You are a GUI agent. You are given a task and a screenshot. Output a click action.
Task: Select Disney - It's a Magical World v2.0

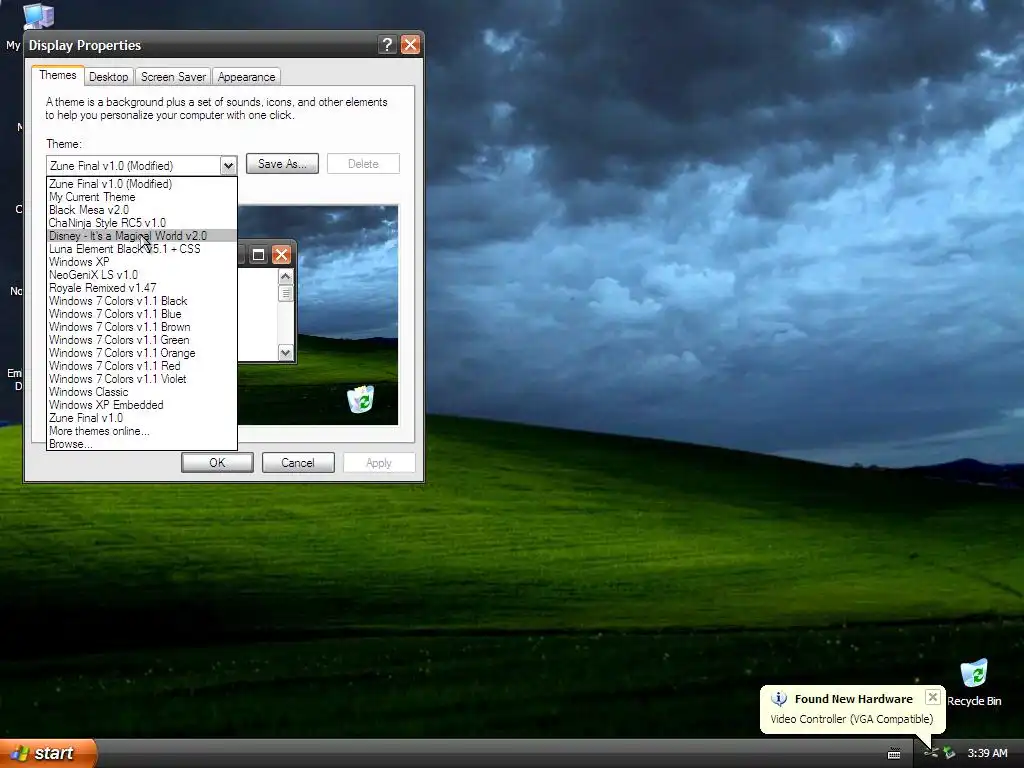point(142,236)
